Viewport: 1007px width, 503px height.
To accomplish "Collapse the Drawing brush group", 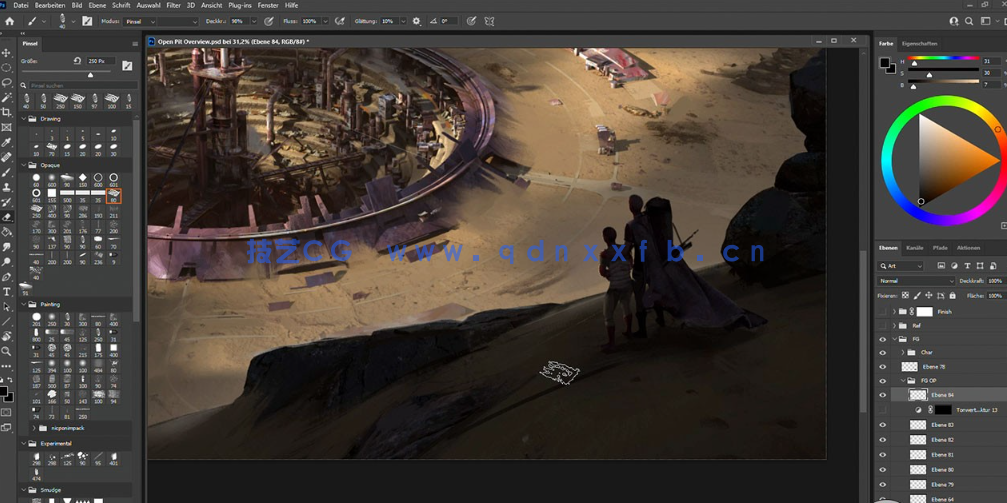I will tap(25, 119).
